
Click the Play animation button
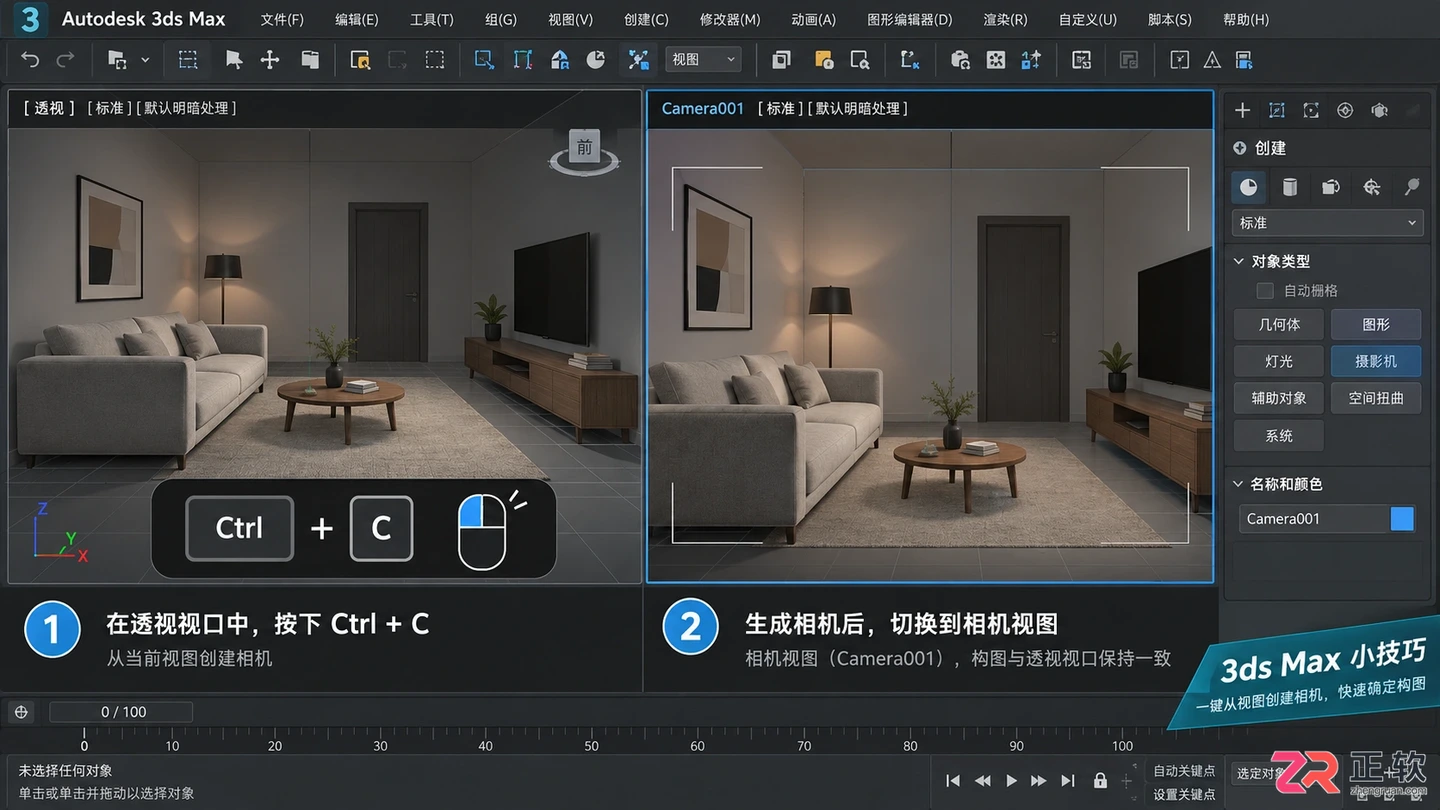point(1012,780)
